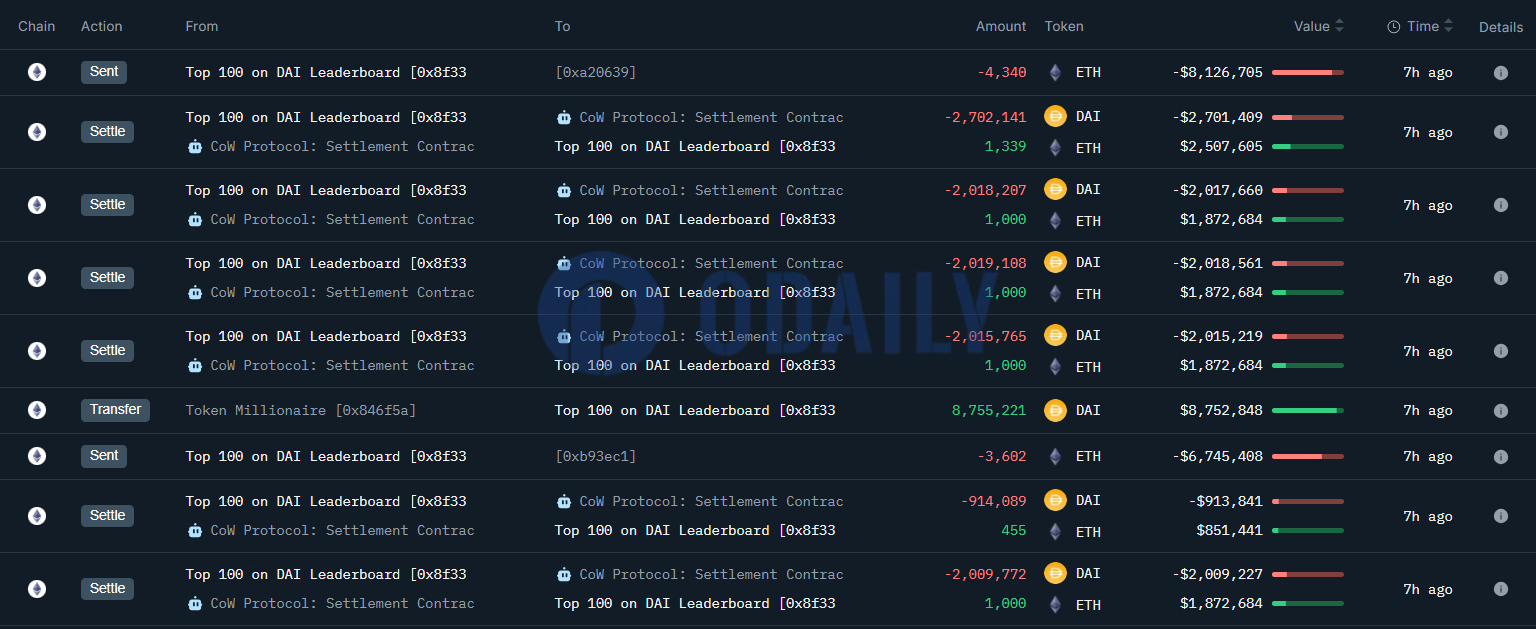
Task: Open recipient address [0xb93ec1]
Action: tap(596, 456)
